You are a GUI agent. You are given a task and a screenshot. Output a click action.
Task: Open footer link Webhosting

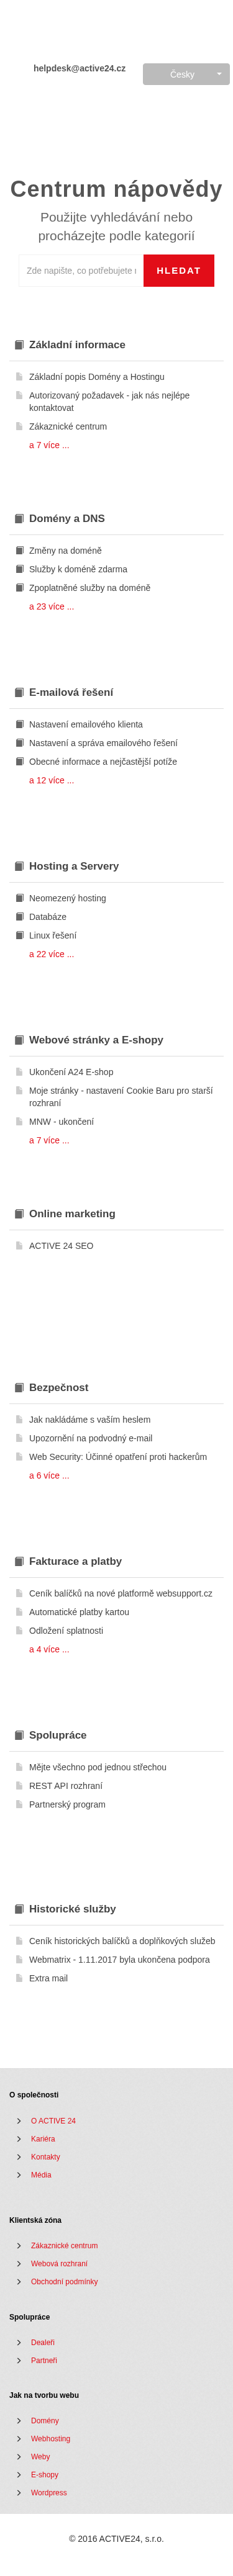(51, 2439)
